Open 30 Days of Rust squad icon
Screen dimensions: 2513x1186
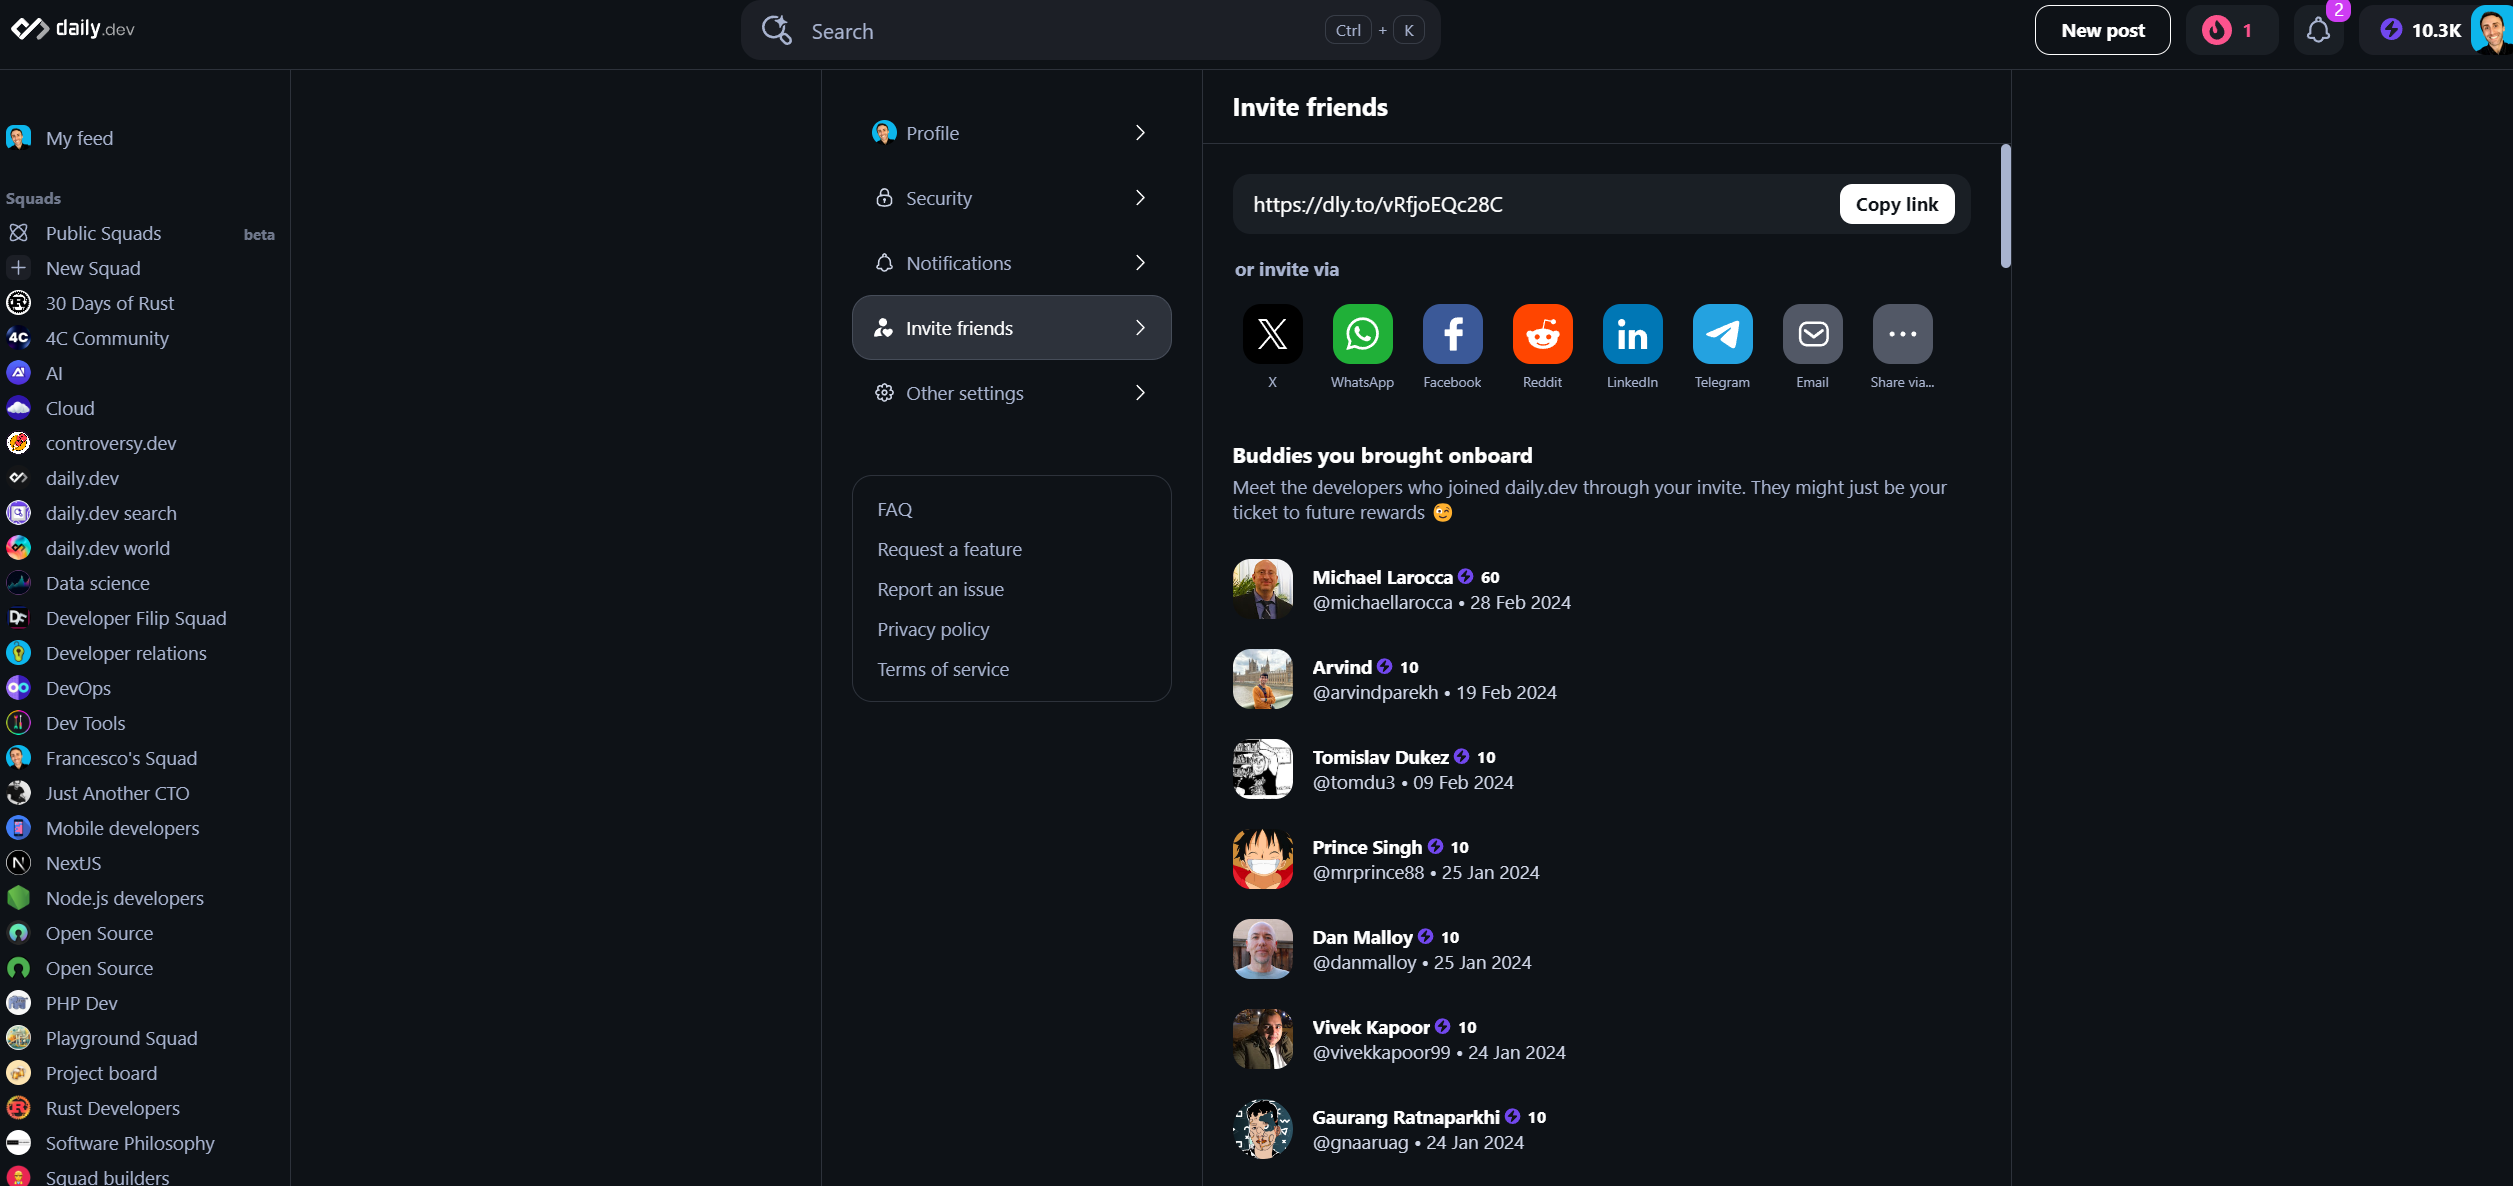[x=18, y=303]
